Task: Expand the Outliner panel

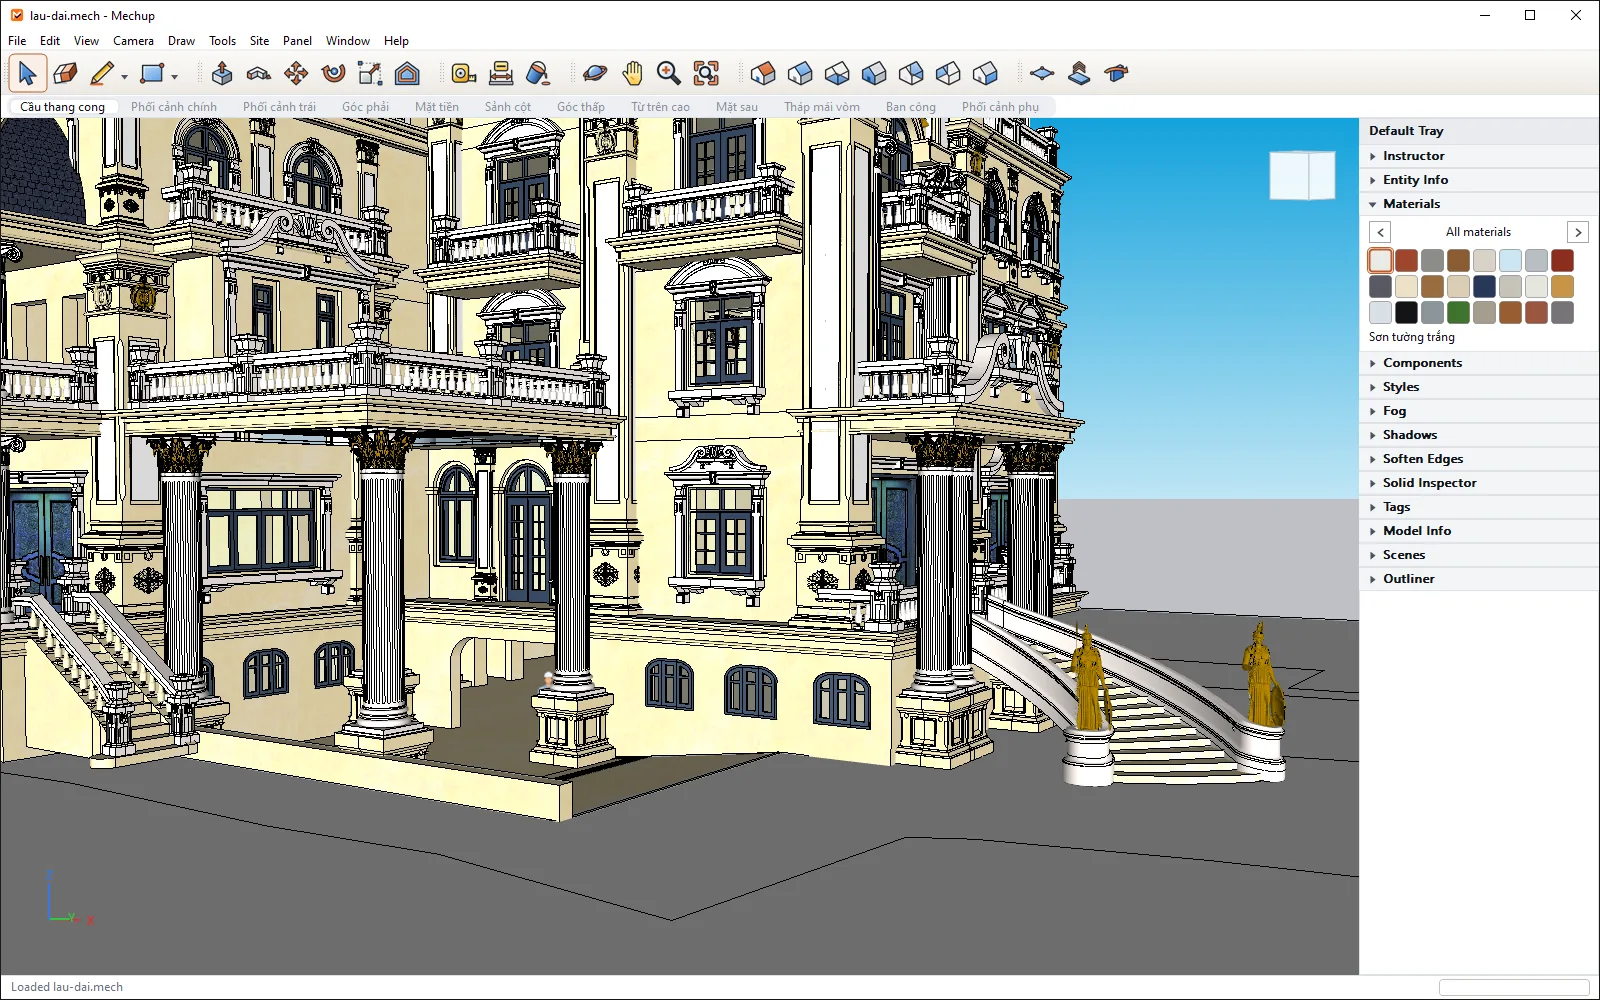Action: [1479, 579]
